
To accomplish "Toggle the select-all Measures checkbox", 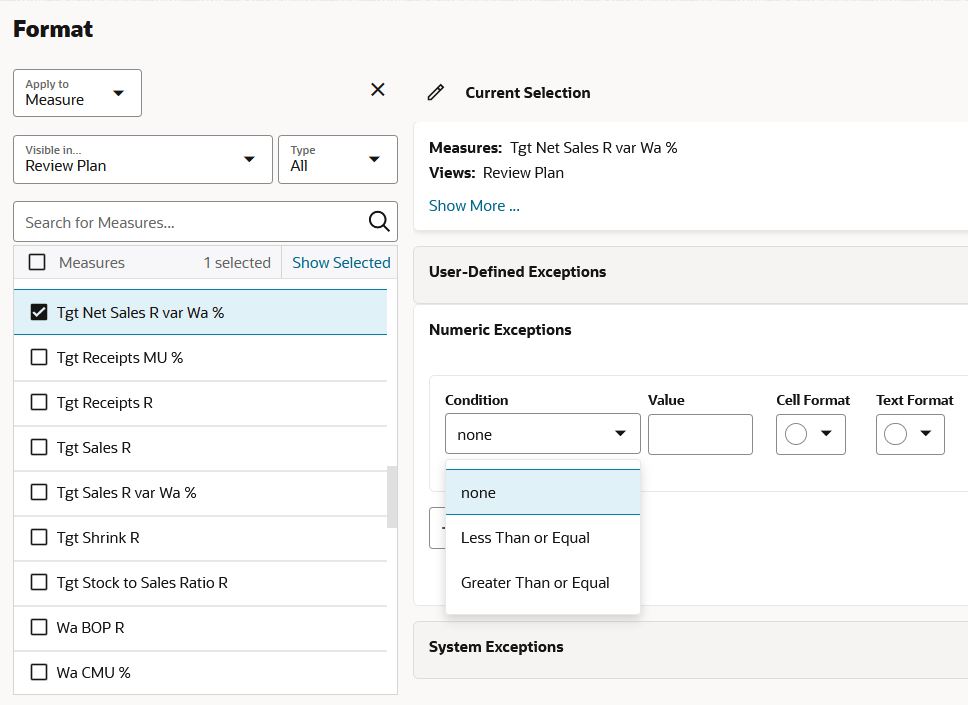I will pyautogui.click(x=37, y=262).
